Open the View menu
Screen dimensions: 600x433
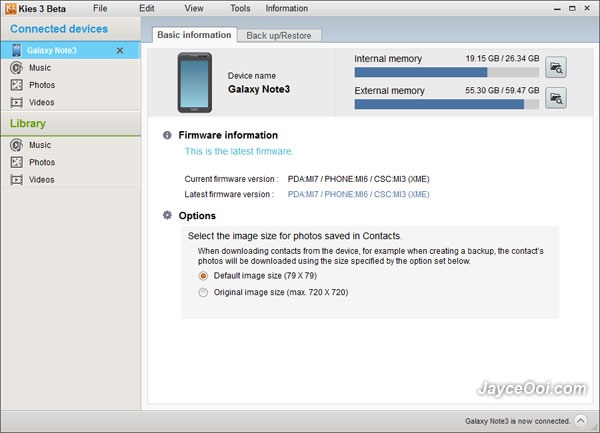194,8
